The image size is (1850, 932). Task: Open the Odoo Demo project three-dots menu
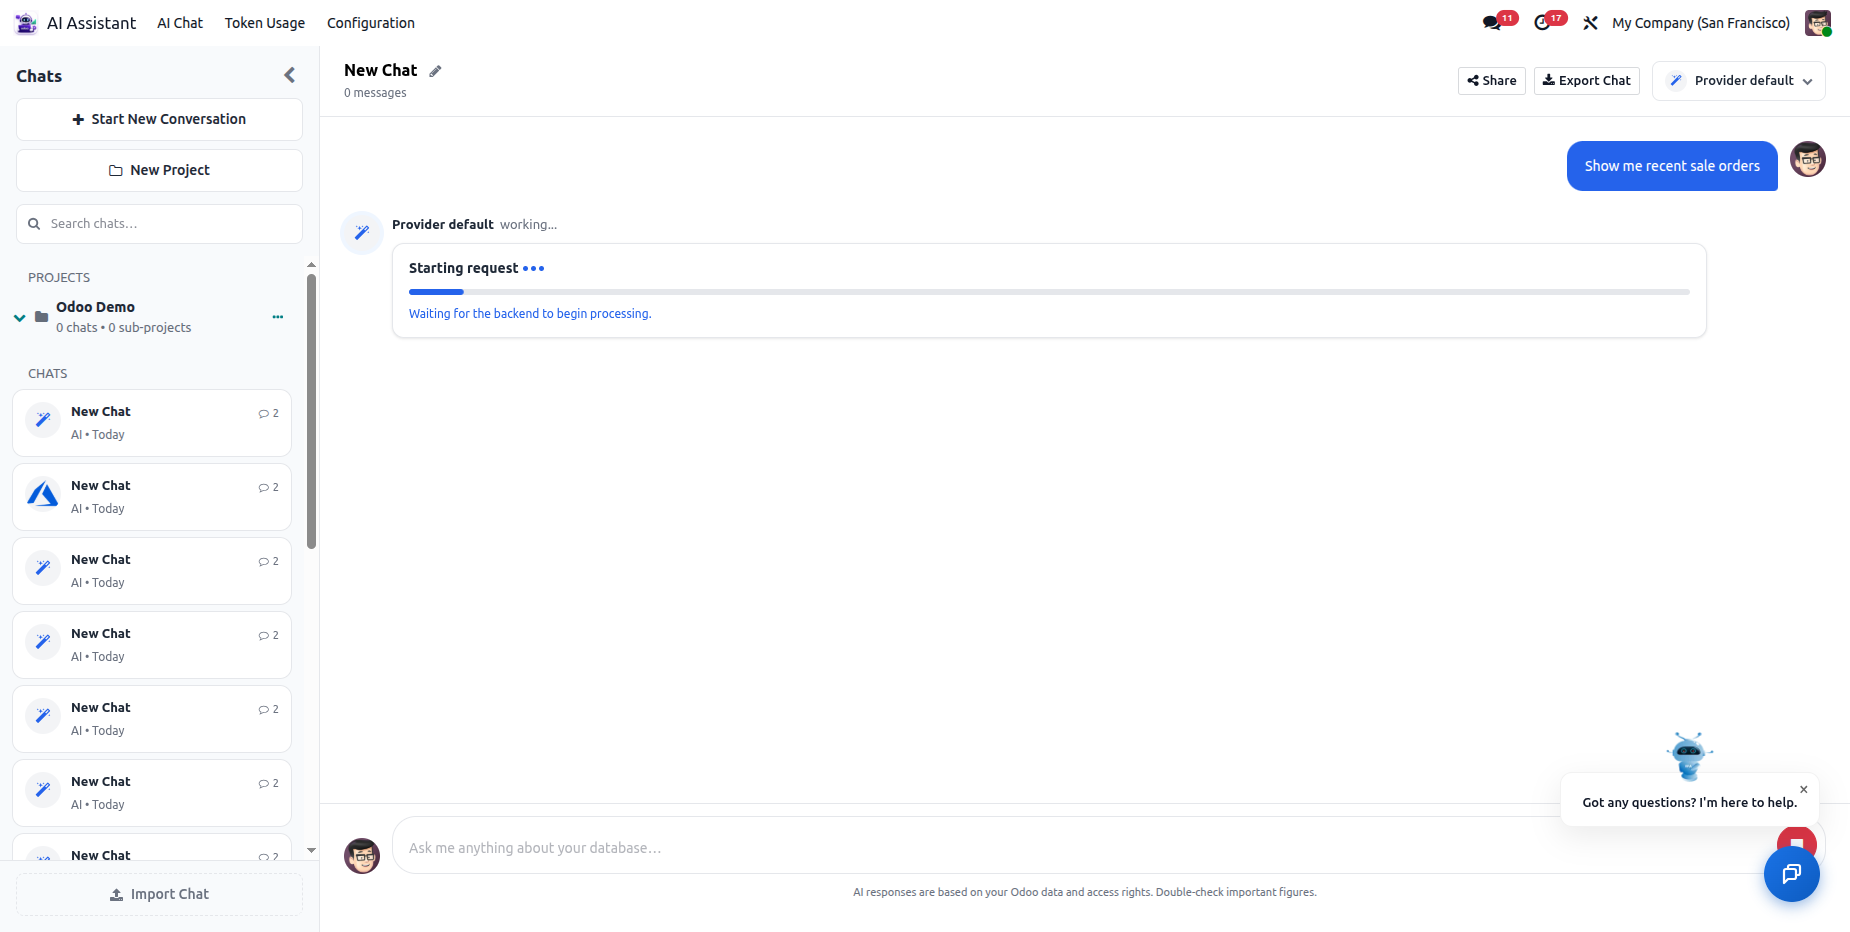tap(278, 317)
